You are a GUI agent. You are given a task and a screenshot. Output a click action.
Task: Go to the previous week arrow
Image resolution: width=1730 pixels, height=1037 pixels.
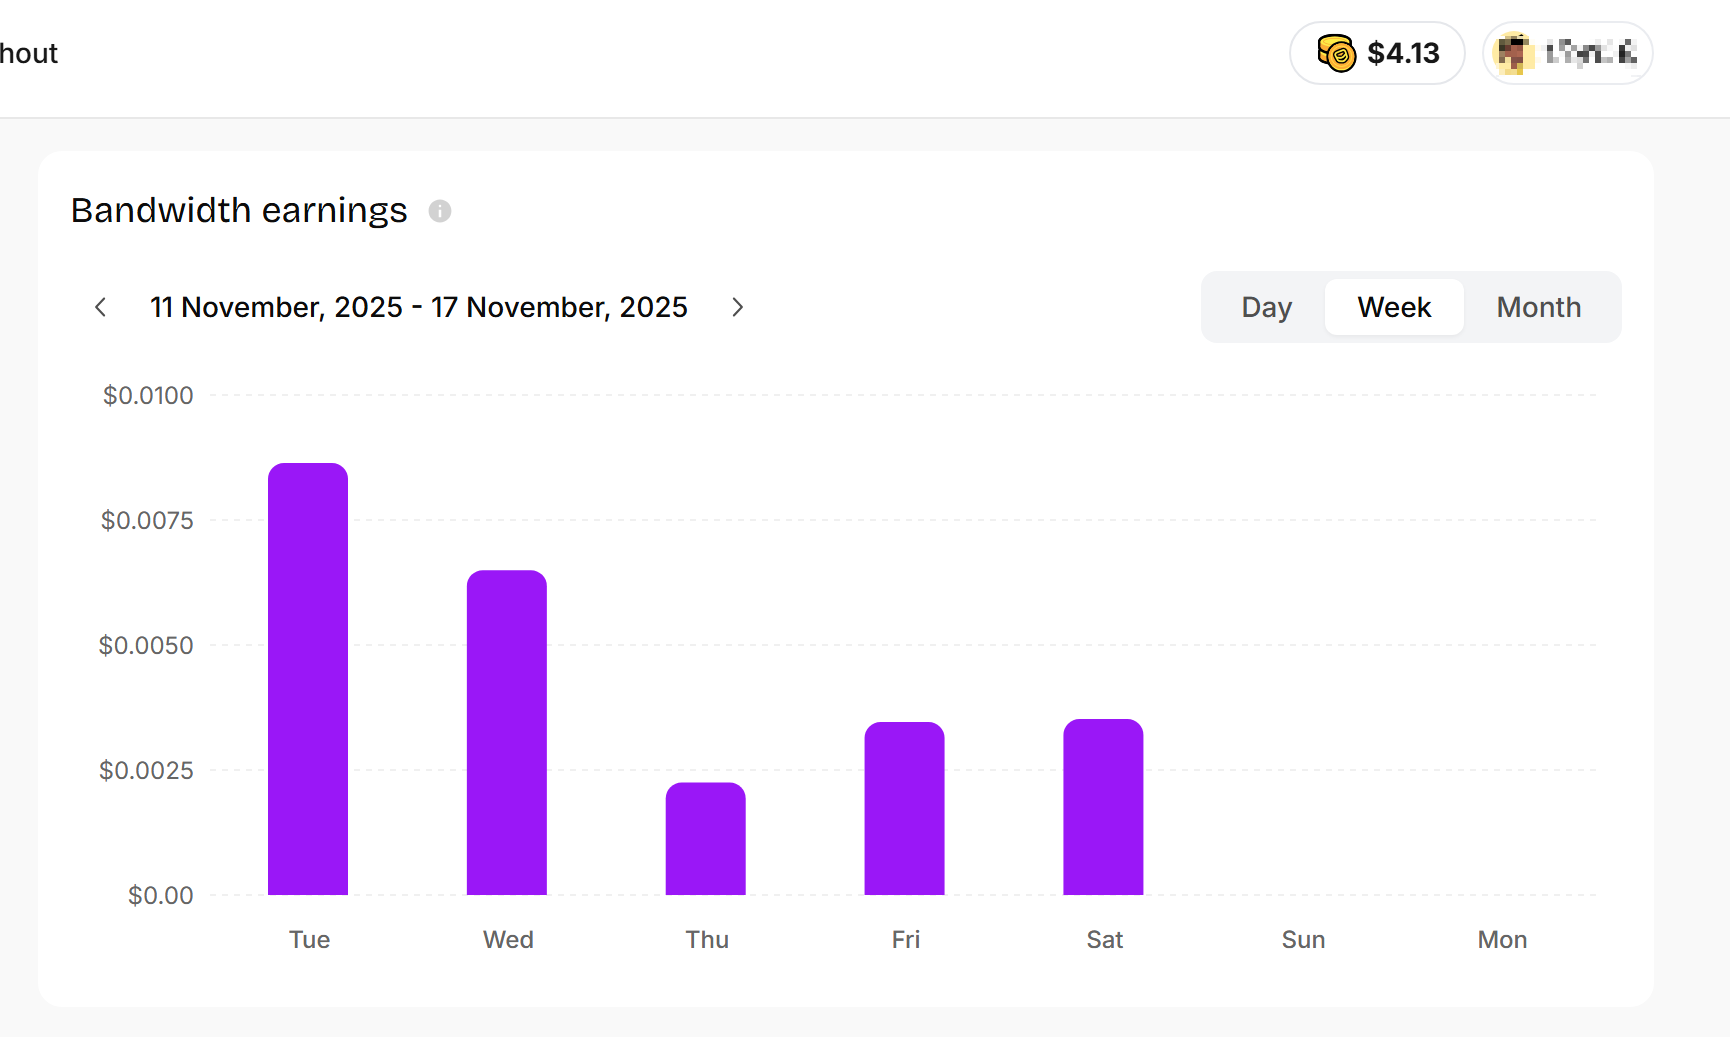(100, 307)
